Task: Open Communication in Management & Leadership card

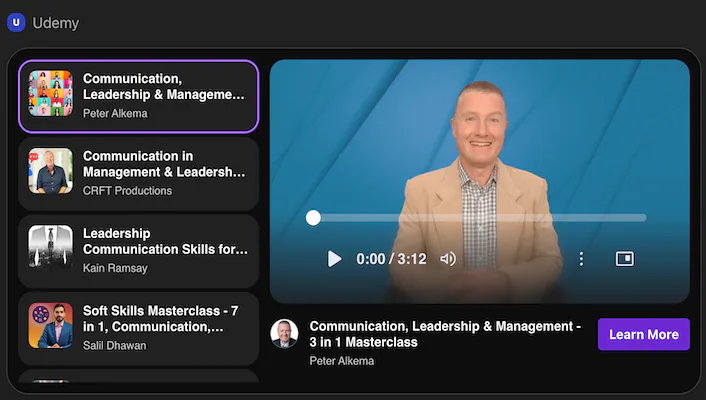Action: click(x=139, y=174)
